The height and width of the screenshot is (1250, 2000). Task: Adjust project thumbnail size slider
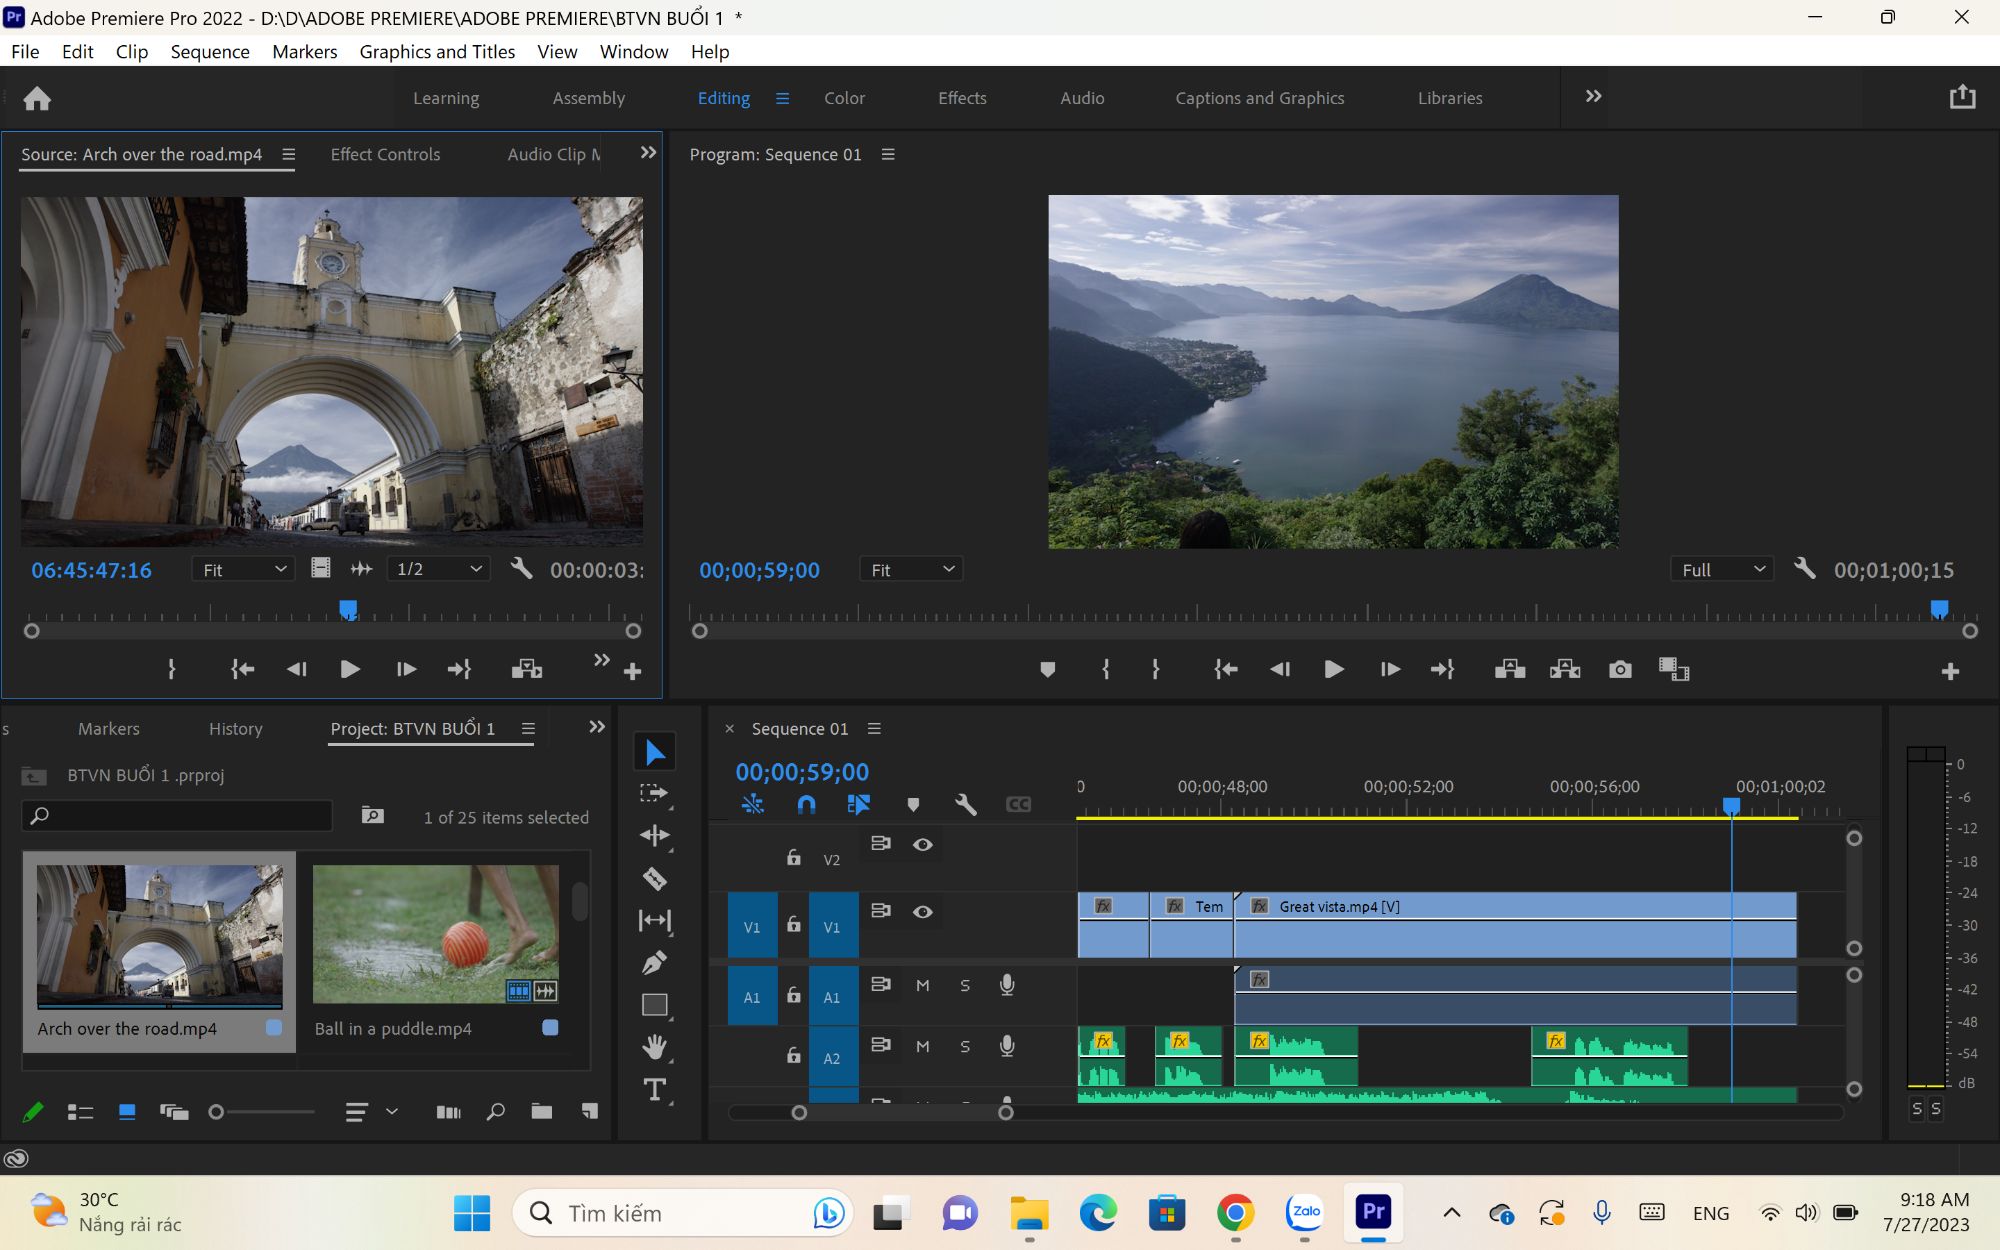pos(263,1111)
